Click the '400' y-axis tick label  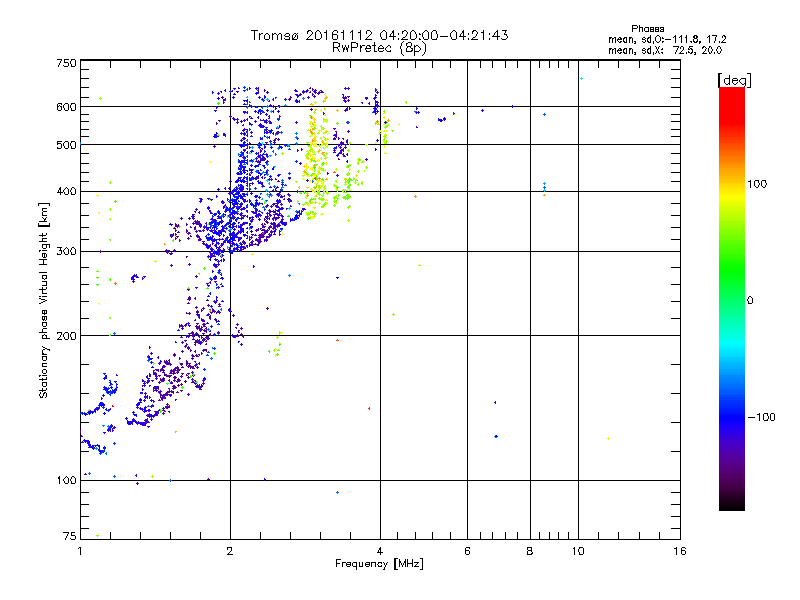point(66,191)
